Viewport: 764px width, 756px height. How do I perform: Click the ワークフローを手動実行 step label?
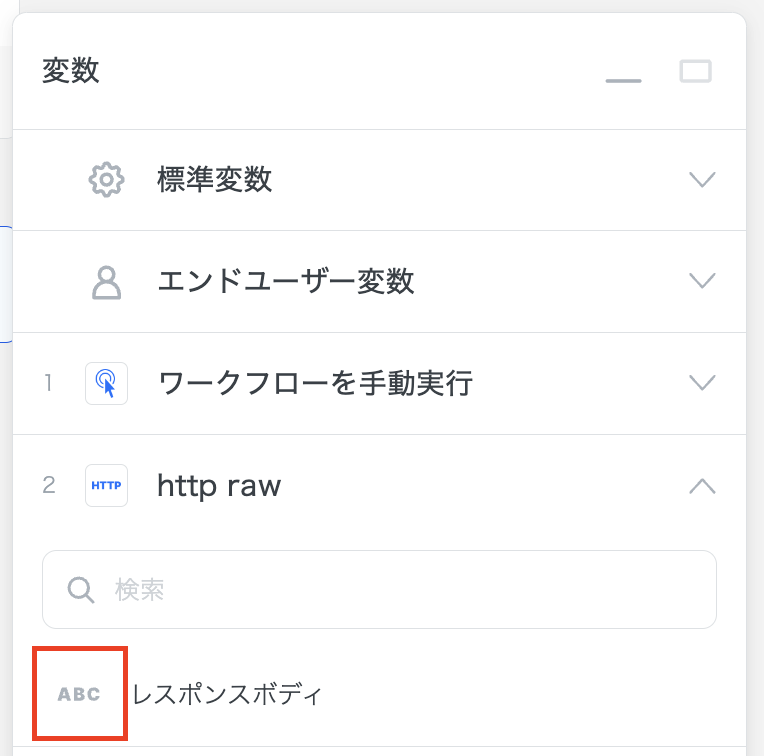tap(315, 383)
